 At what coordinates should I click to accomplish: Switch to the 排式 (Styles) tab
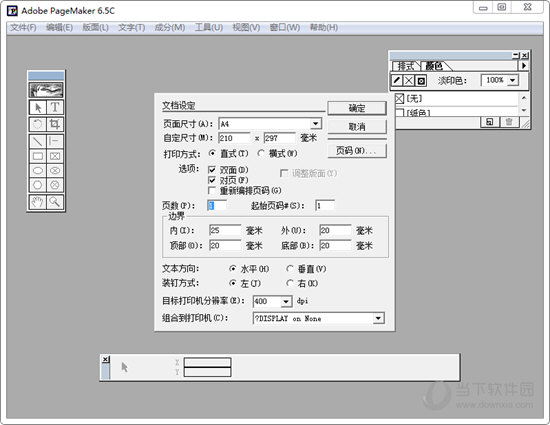click(406, 66)
